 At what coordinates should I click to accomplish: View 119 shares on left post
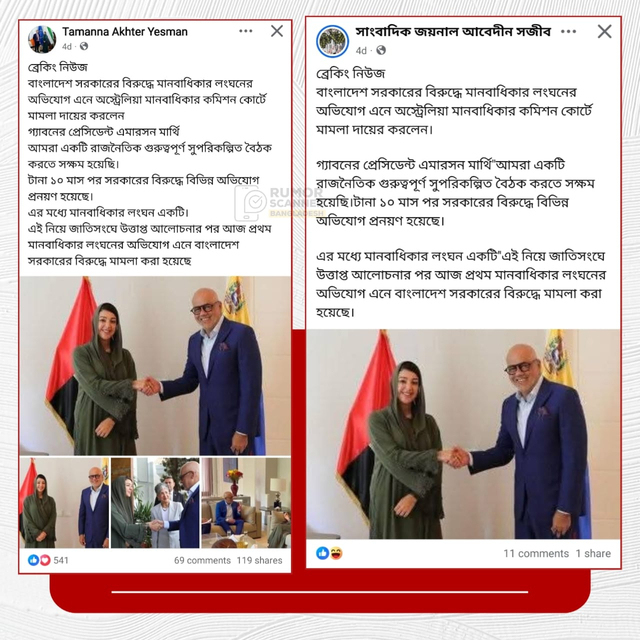[x=260, y=560]
